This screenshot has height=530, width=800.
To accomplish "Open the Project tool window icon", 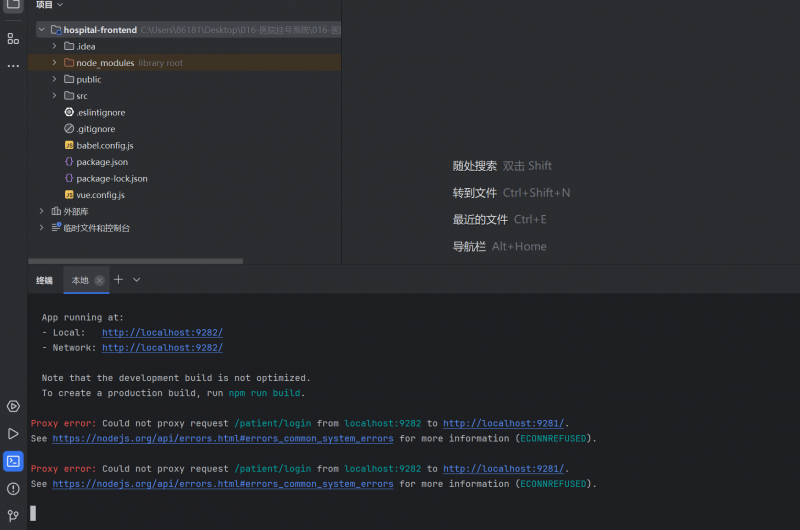I will 13,5.
